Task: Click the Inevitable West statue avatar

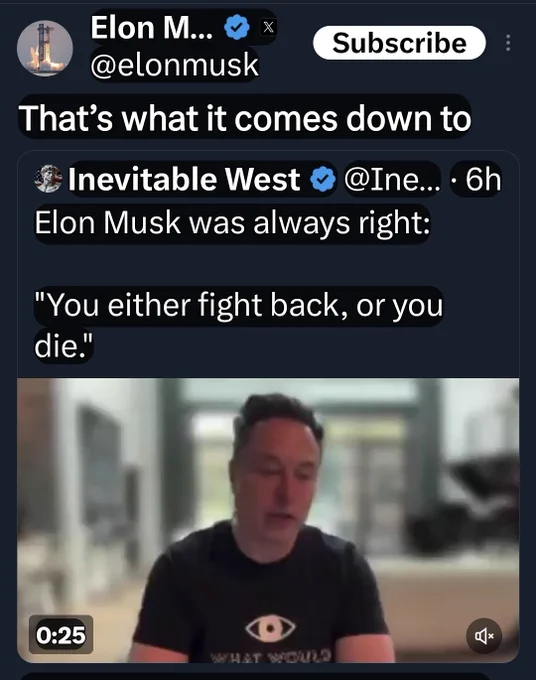Action: pos(48,179)
